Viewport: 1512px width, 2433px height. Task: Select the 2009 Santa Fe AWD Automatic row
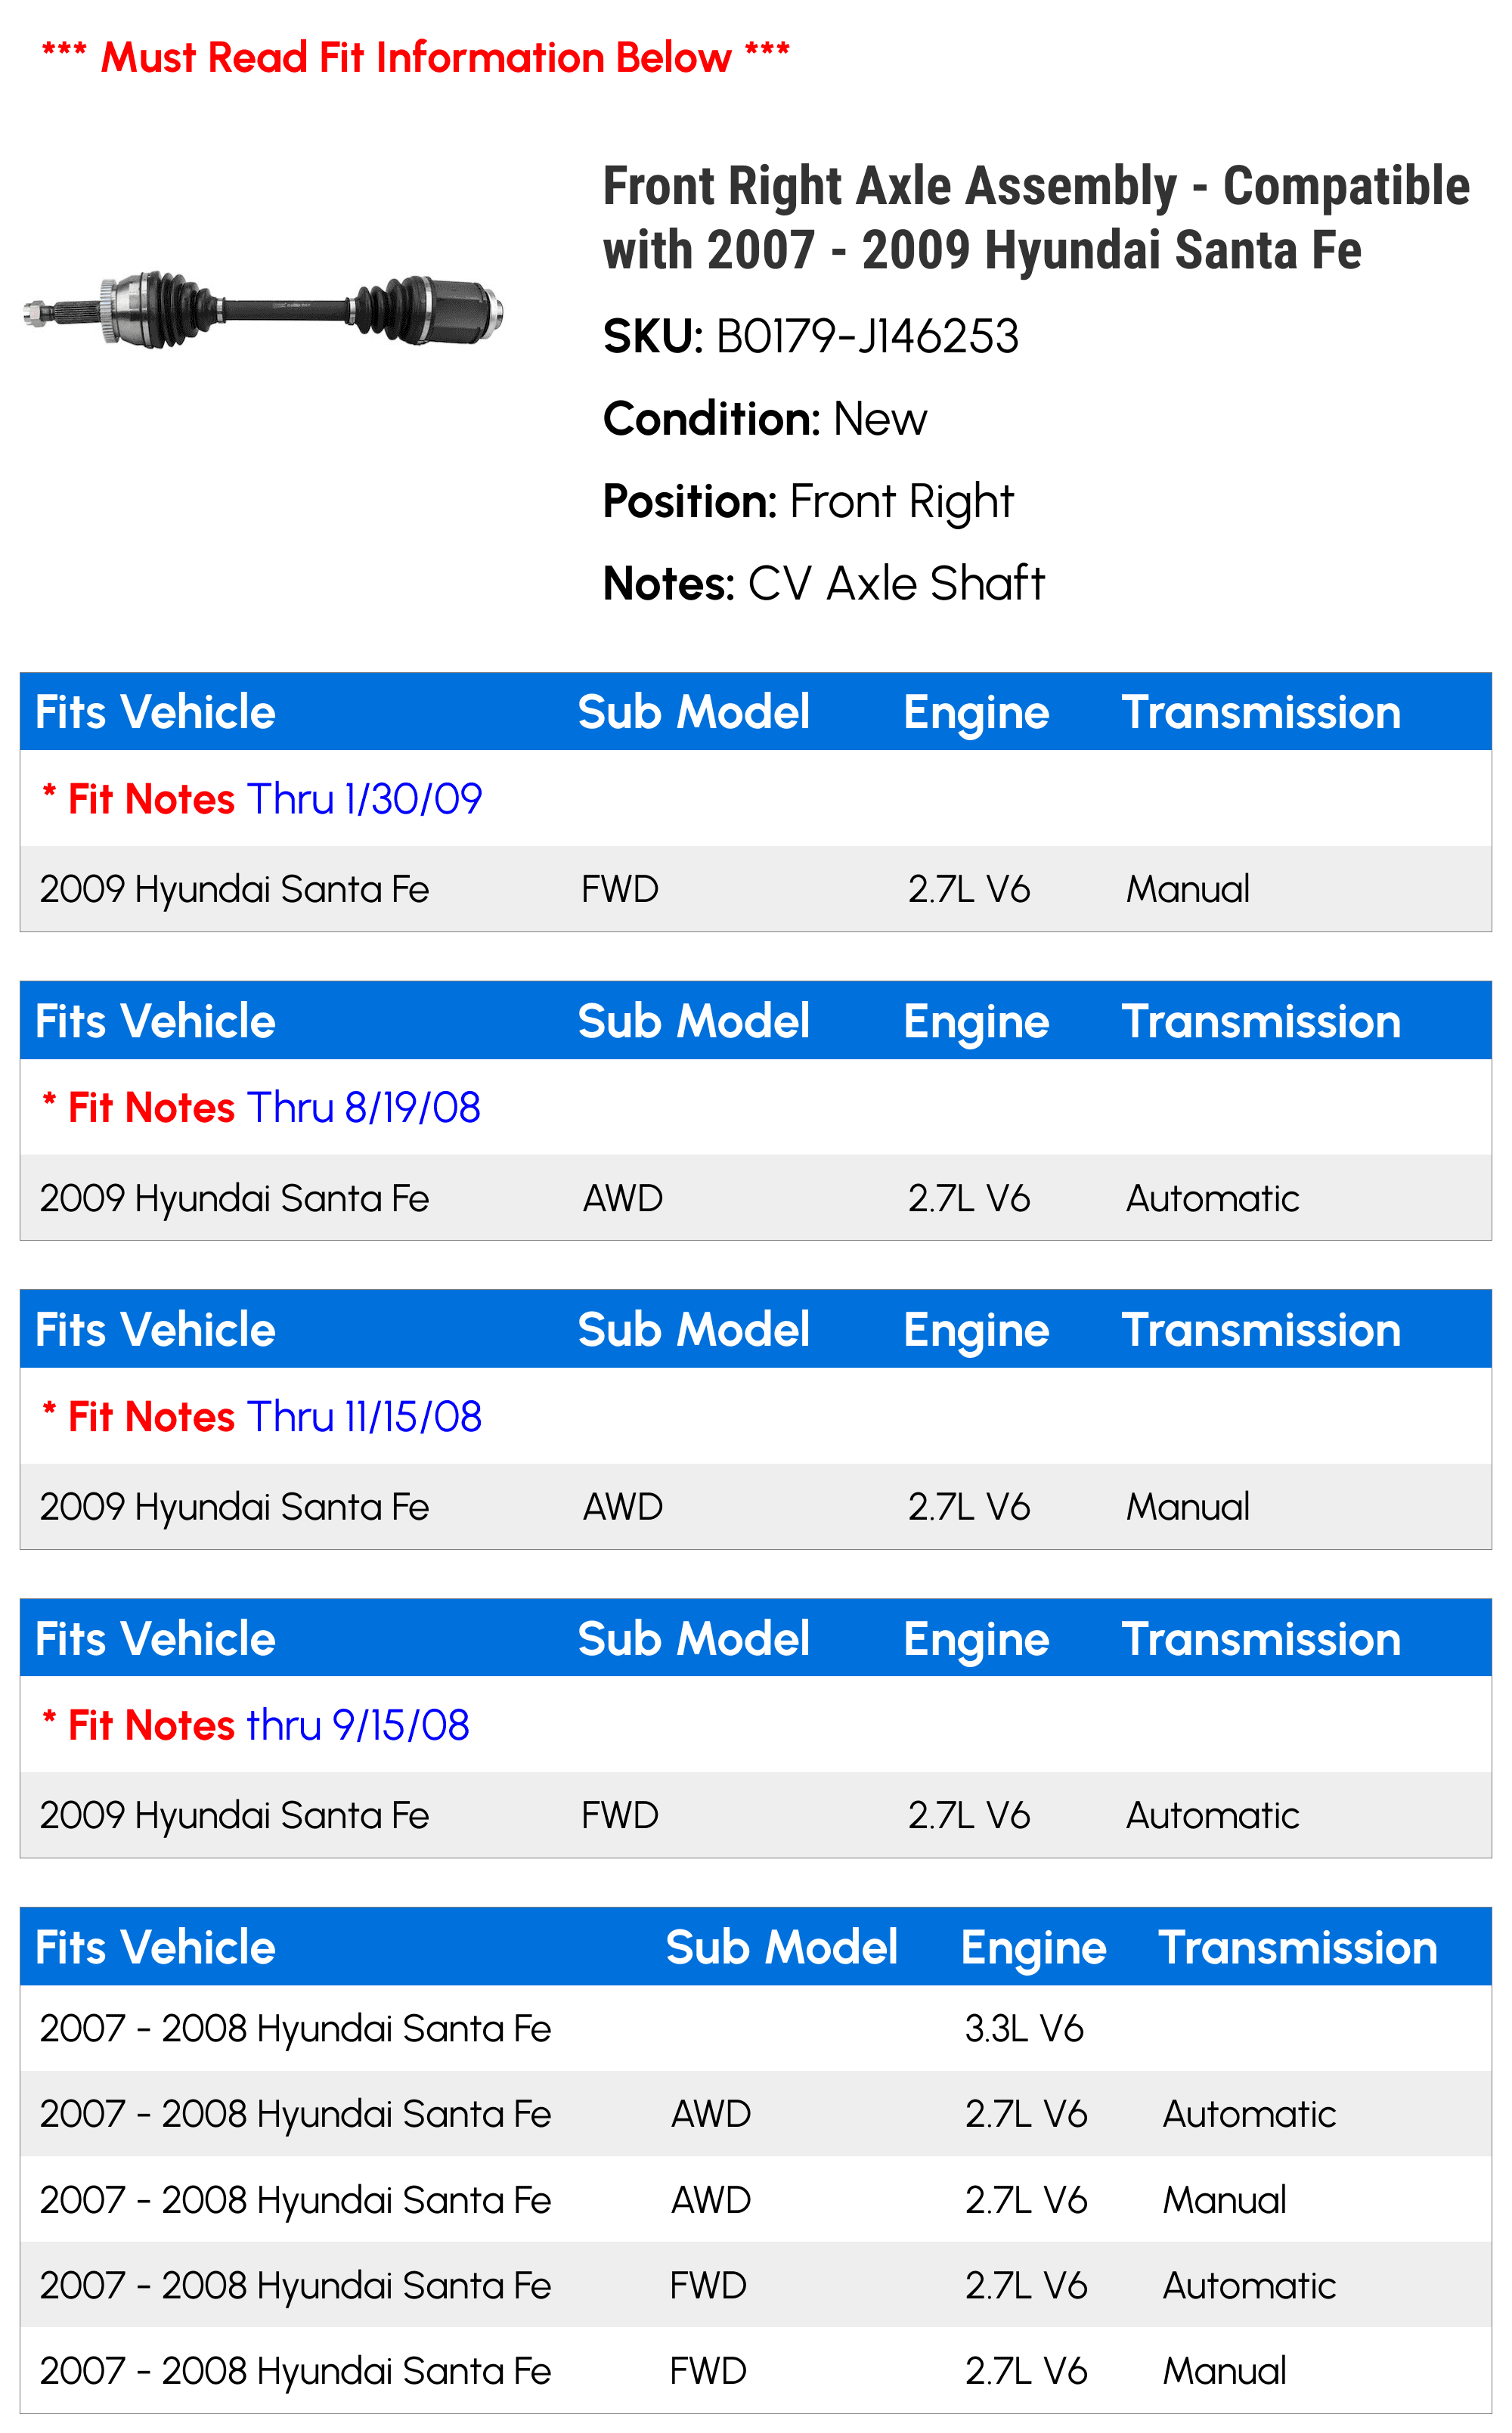(756, 1198)
